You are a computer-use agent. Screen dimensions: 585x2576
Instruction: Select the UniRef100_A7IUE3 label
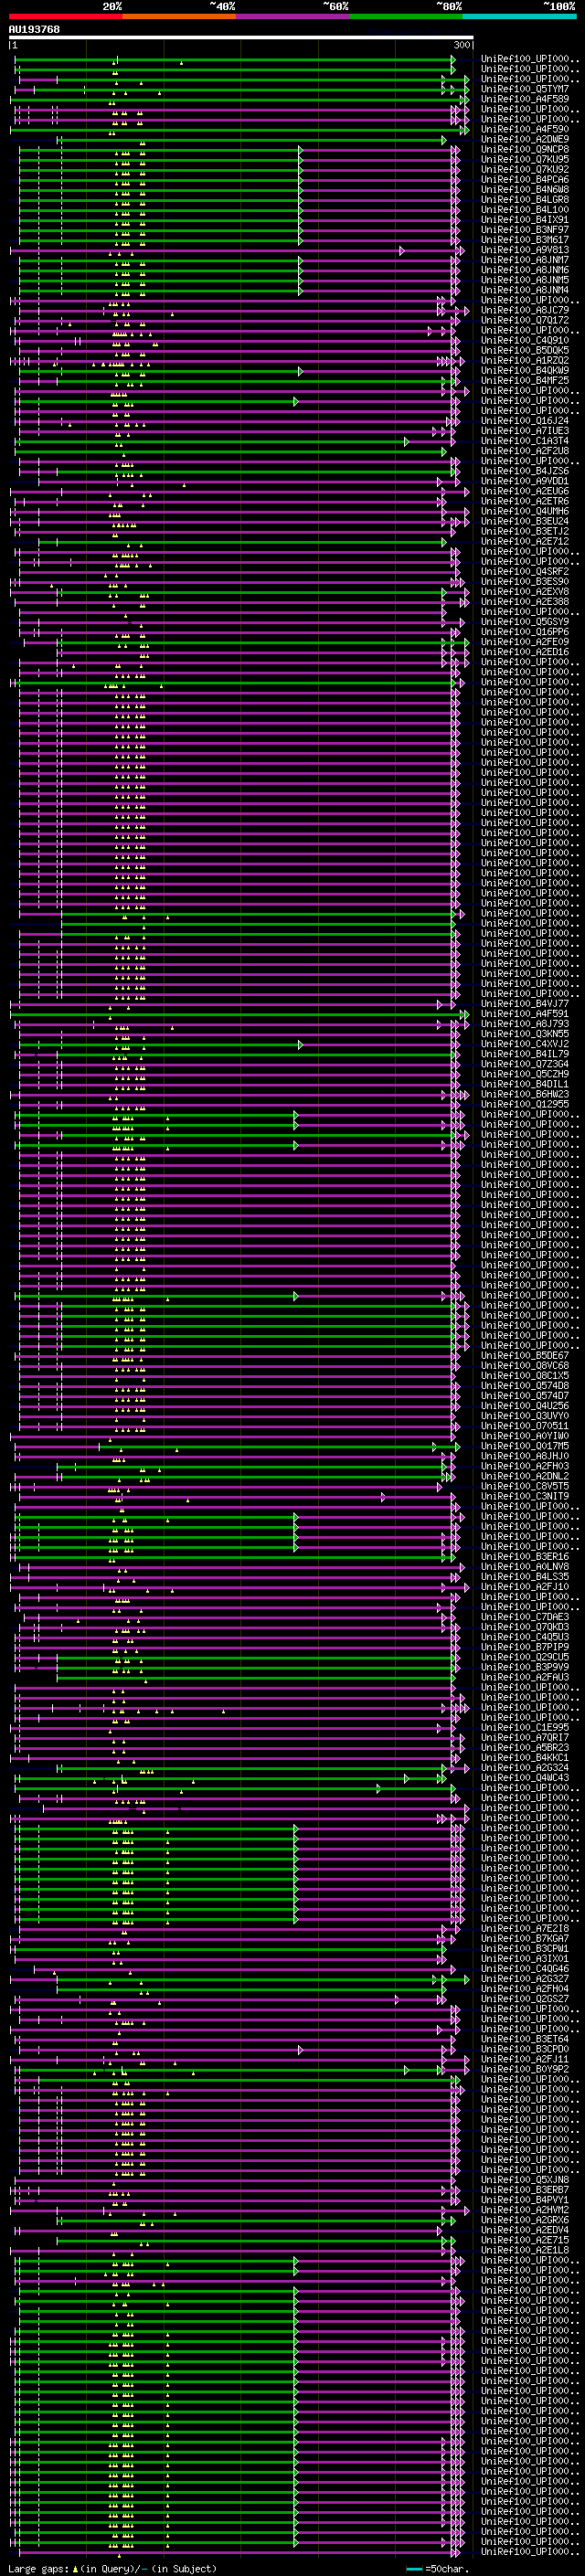(x=525, y=430)
